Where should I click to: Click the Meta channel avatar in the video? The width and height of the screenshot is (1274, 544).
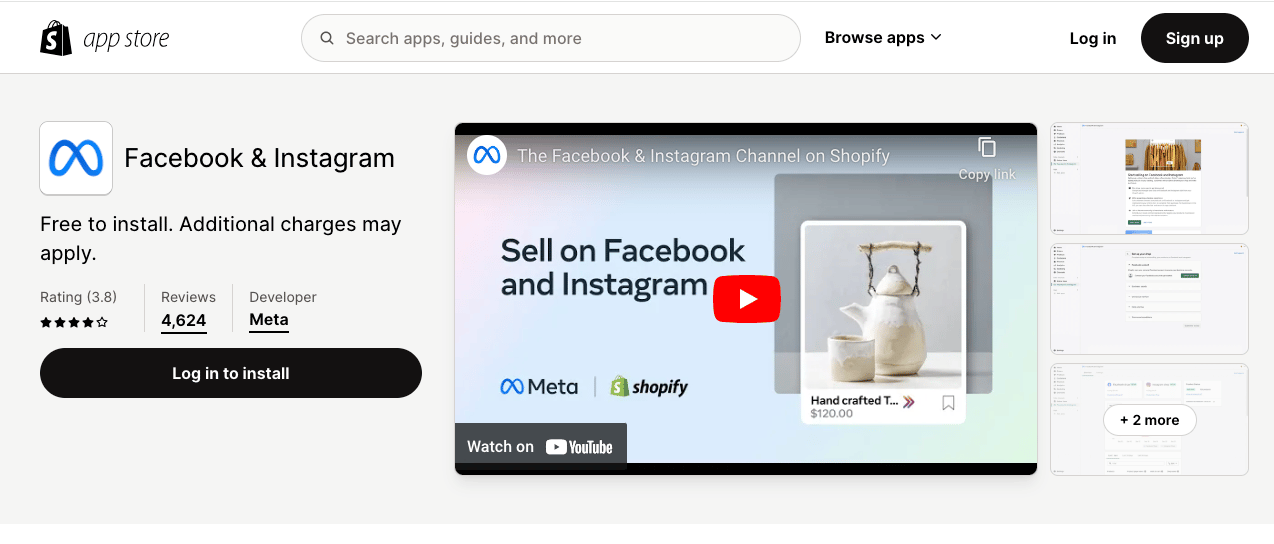(x=487, y=155)
